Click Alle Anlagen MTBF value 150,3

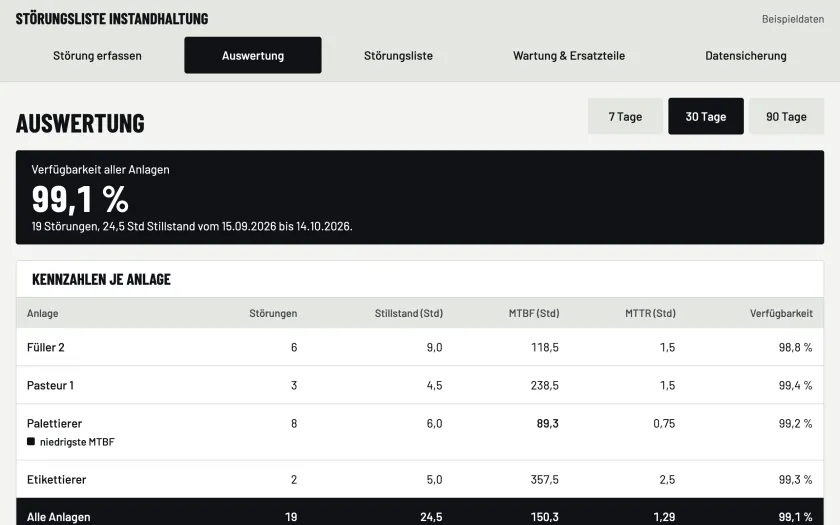coord(545,517)
